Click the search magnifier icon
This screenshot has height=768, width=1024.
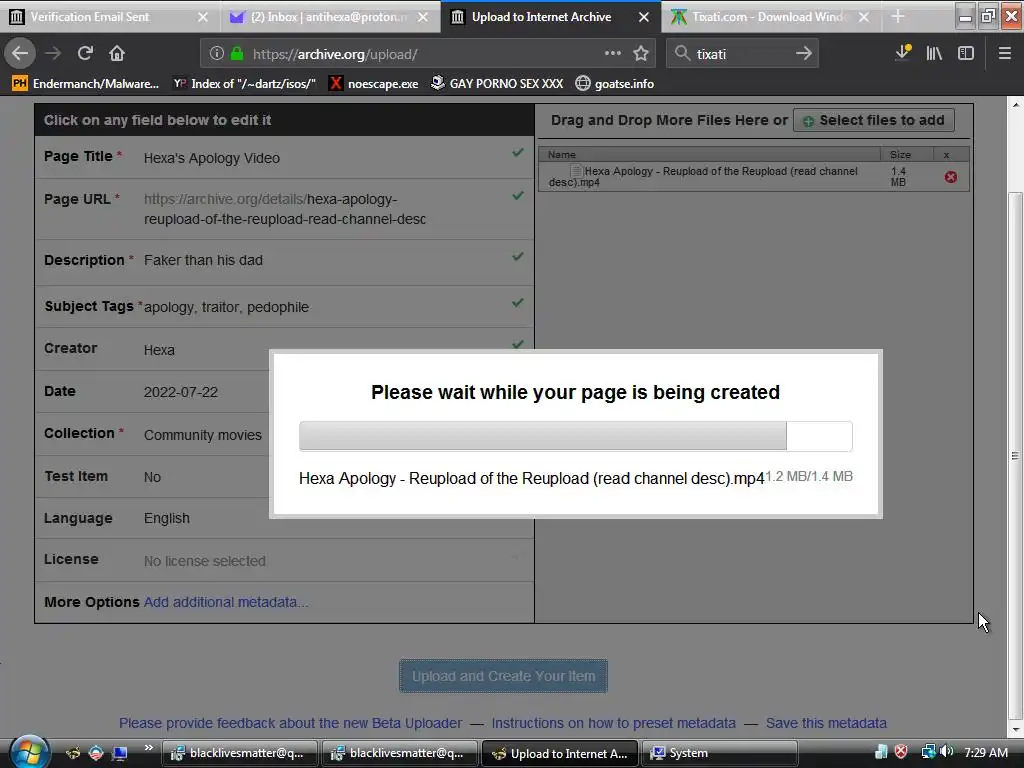[x=682, y=54]
